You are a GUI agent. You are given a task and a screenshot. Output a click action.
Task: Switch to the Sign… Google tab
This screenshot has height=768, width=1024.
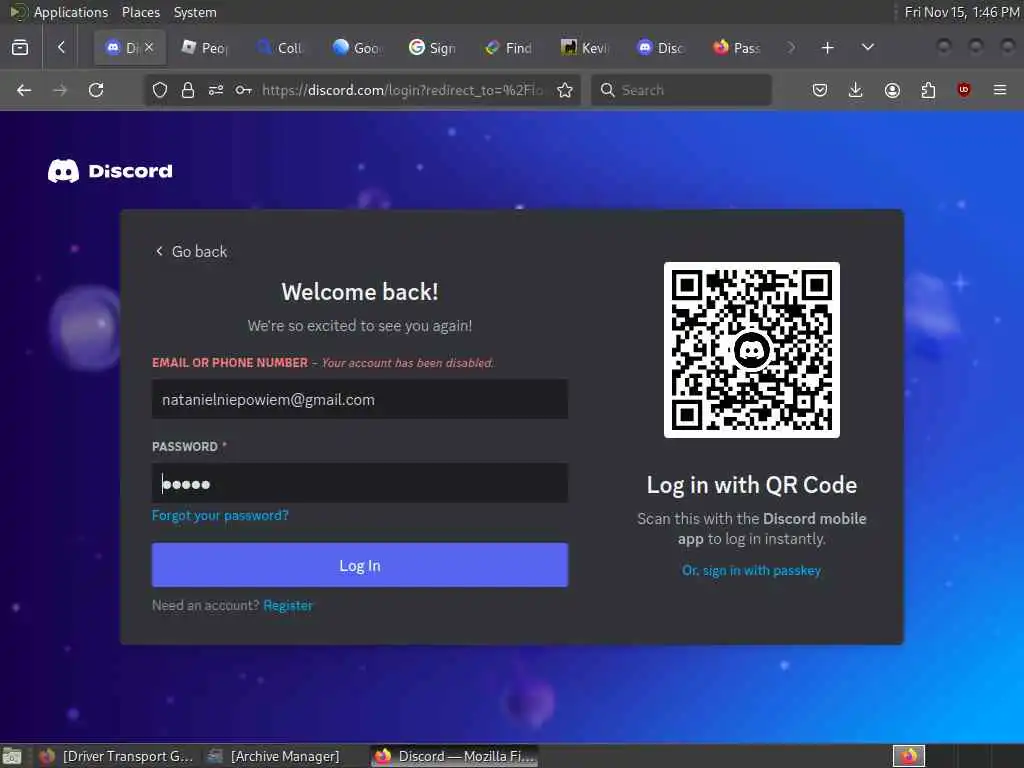(432, 48)
